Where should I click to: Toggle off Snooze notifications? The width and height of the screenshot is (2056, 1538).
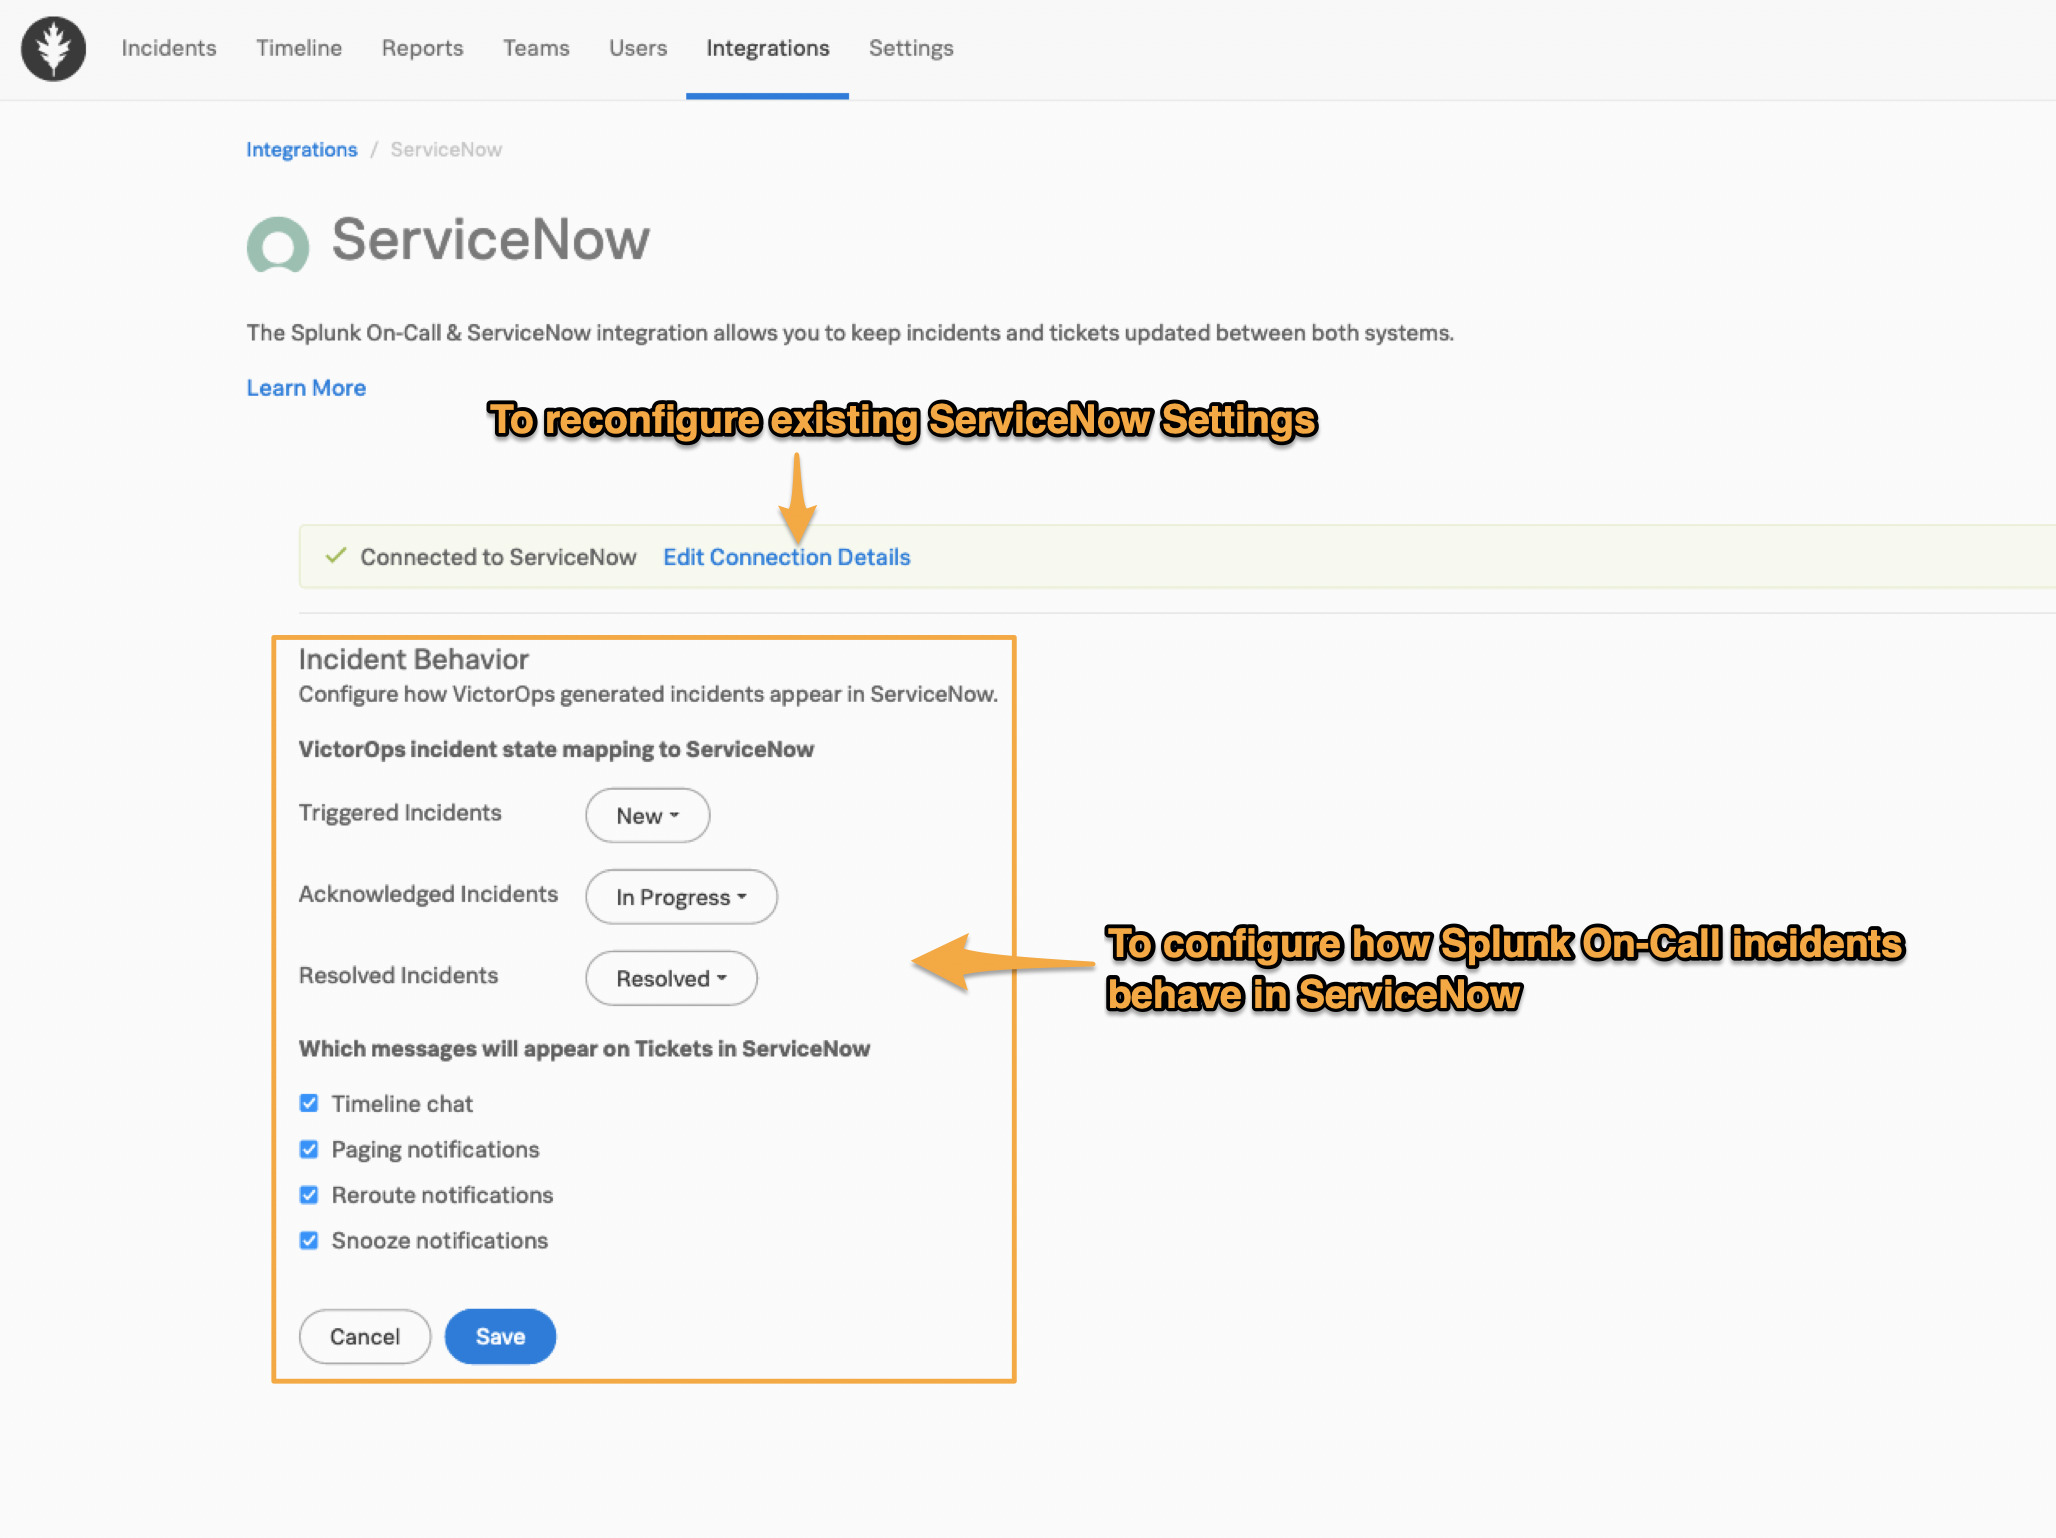[x=309, y=1240]
